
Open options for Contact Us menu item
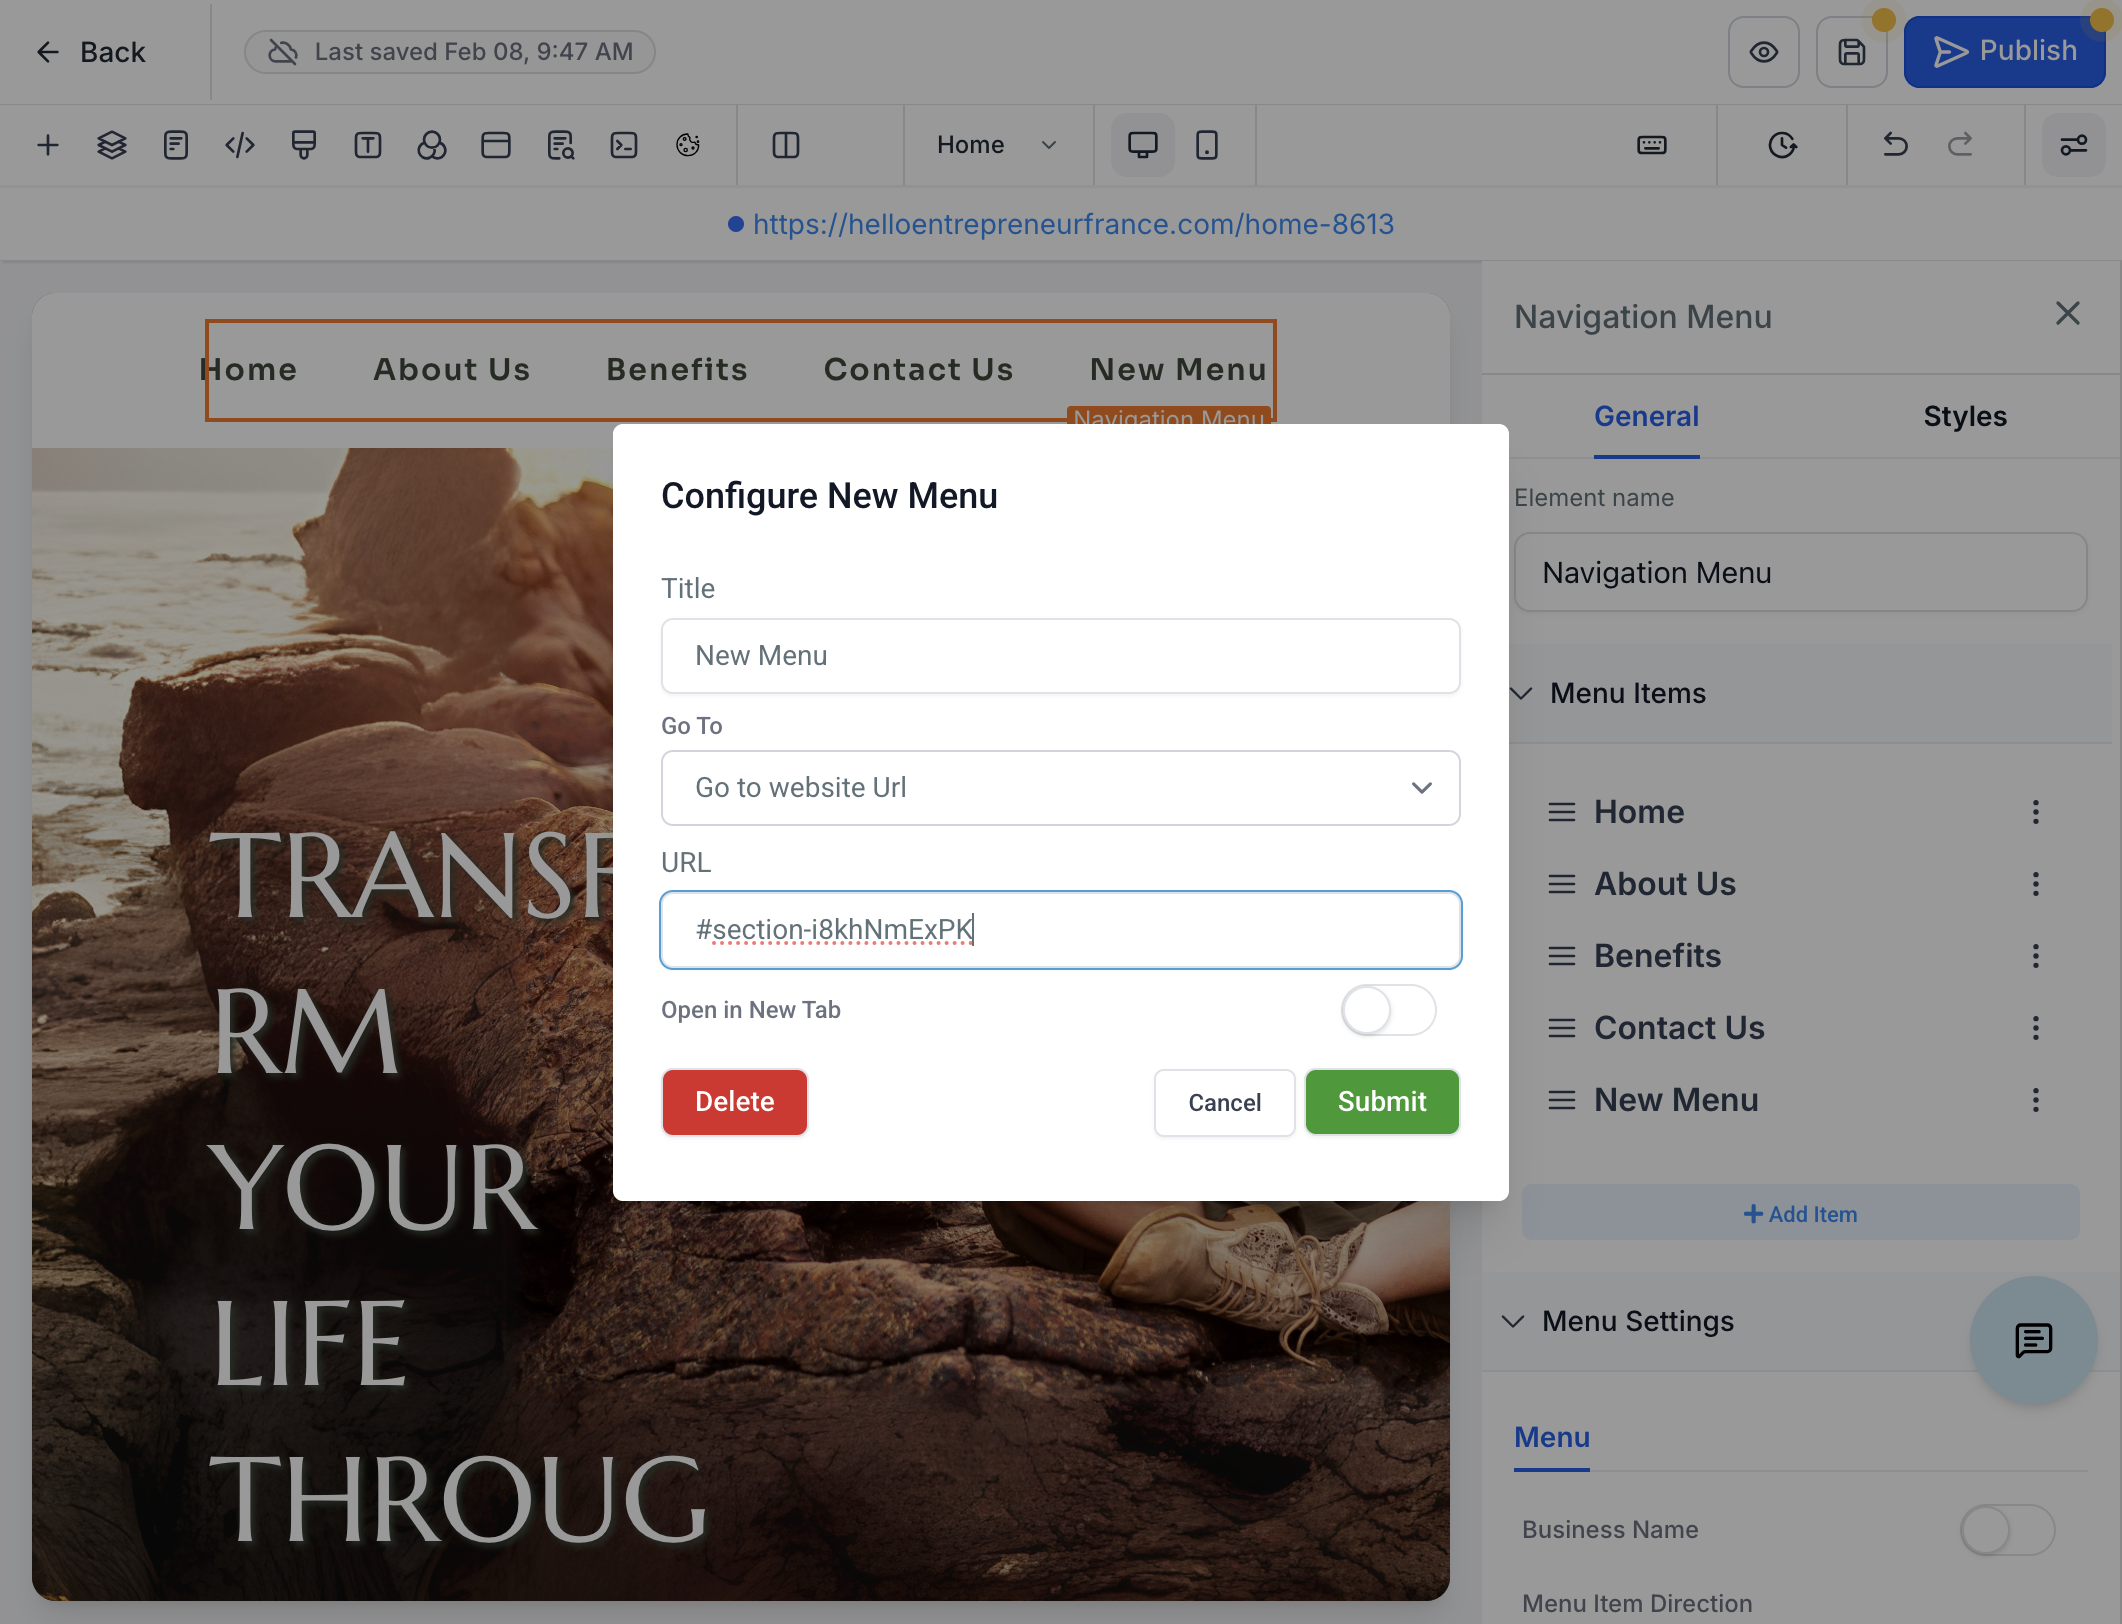(2036, 1028)
